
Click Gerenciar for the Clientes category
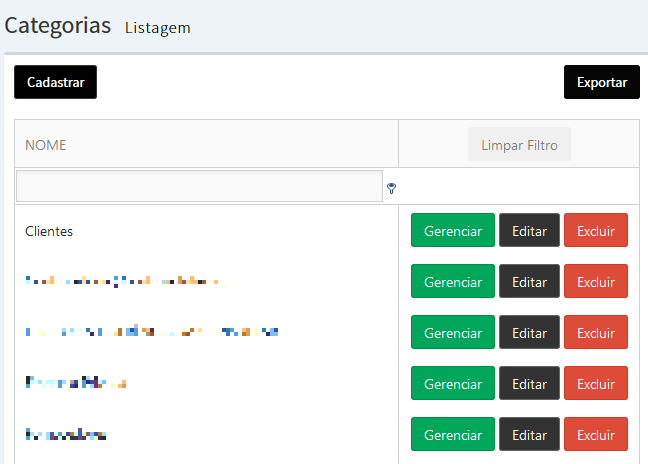(453, 230)
